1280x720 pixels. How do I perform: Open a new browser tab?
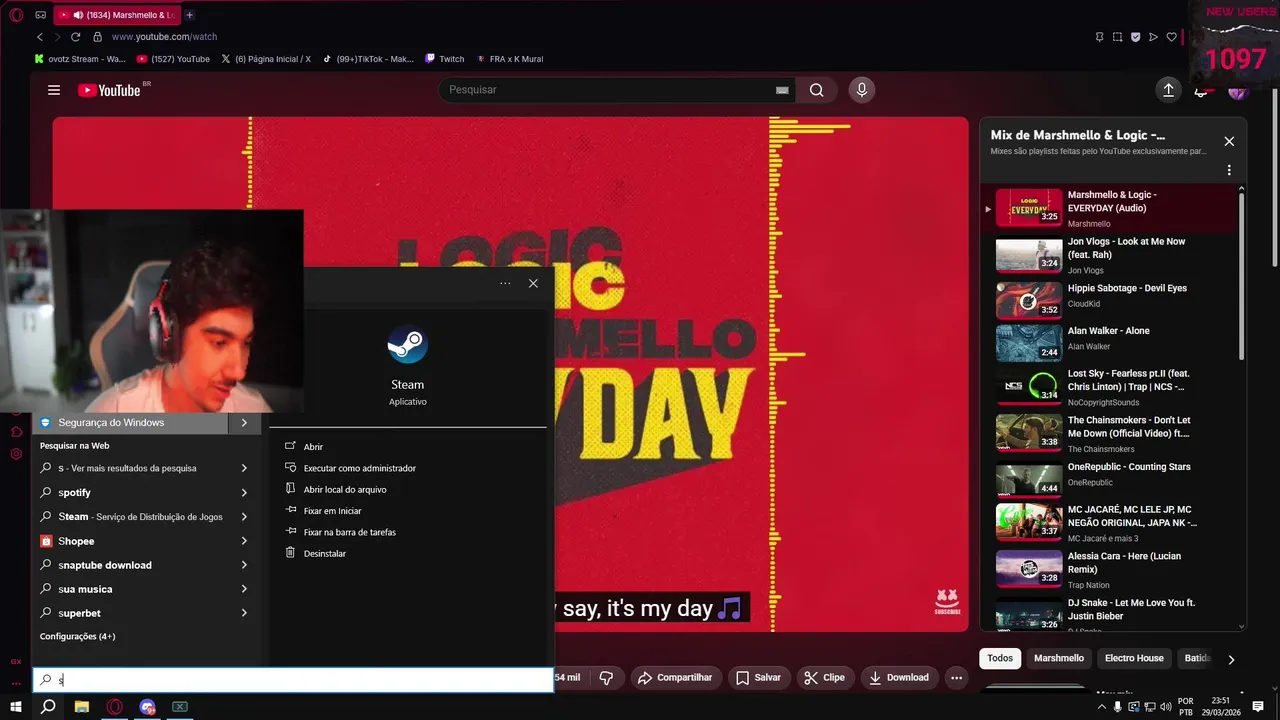[x=189, y=15]
